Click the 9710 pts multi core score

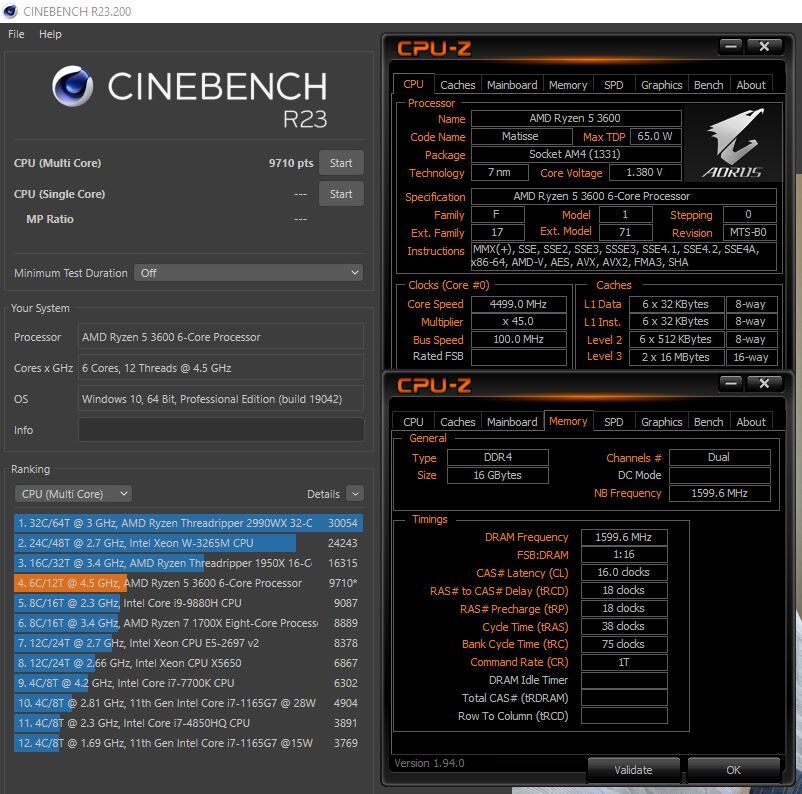pos(291,163)
